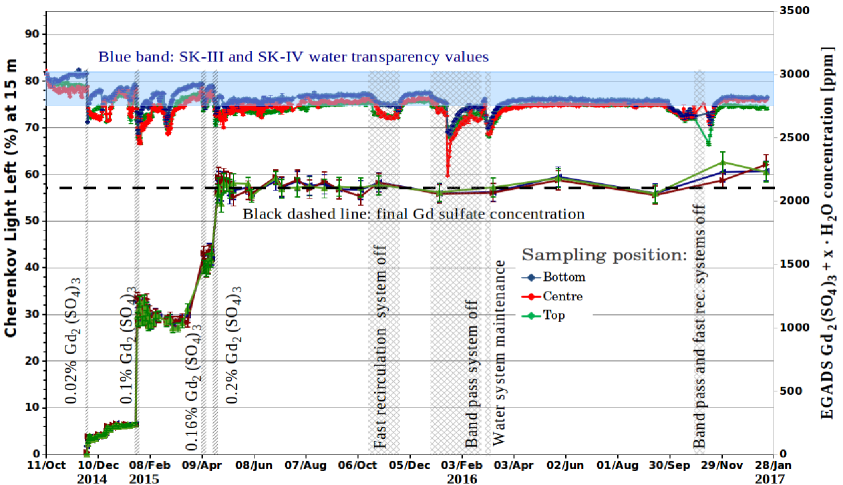Image resolution: width=843 pixels, height=485 pixels.
Task: Click the Centre legend entry marker
Action: coord(531,296)
